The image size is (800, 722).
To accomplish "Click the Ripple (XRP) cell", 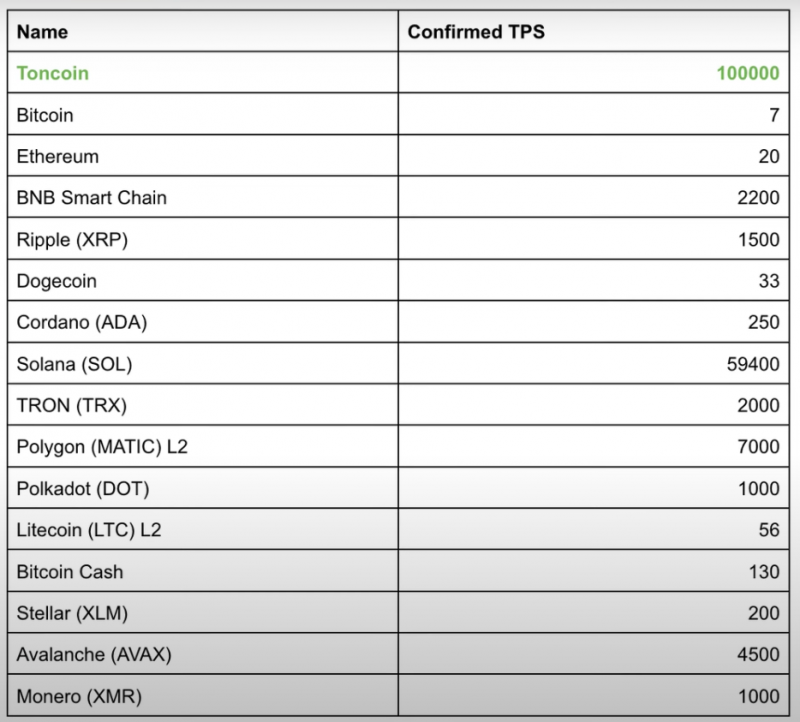I will coord(203,239).
